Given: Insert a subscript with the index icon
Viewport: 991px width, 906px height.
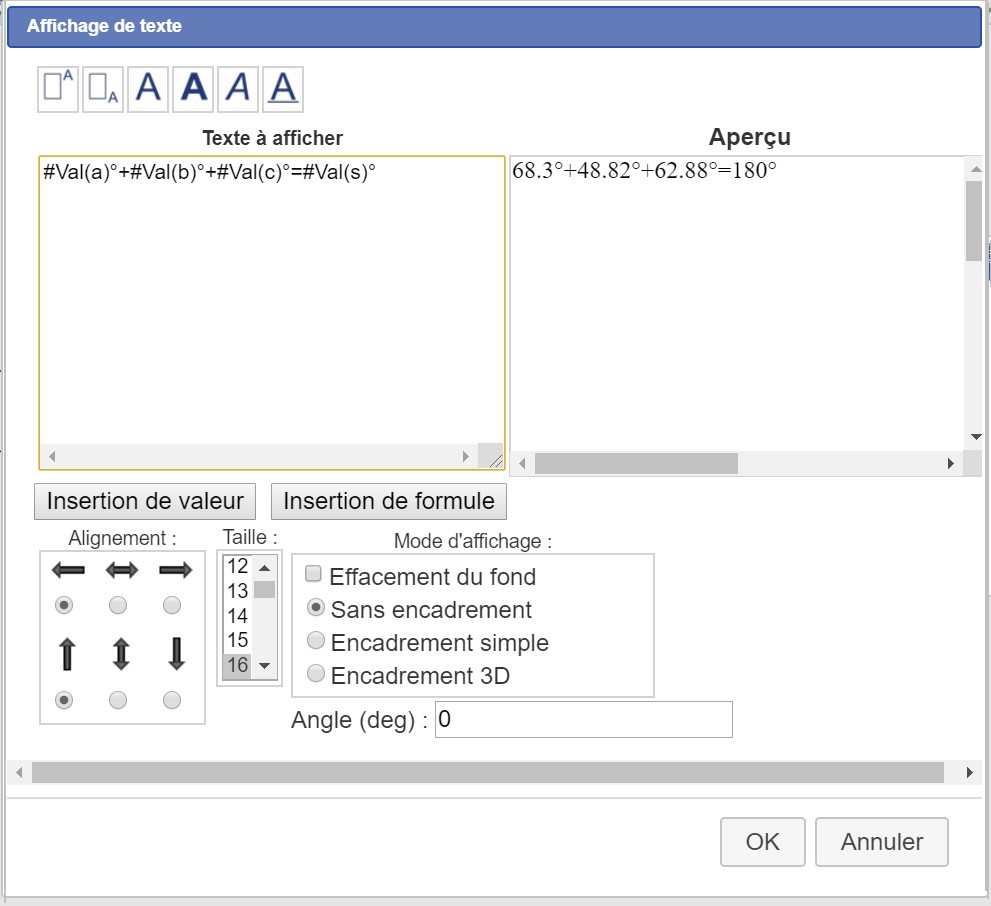Looking at the screenshot, I should click(x=102, y=88).
